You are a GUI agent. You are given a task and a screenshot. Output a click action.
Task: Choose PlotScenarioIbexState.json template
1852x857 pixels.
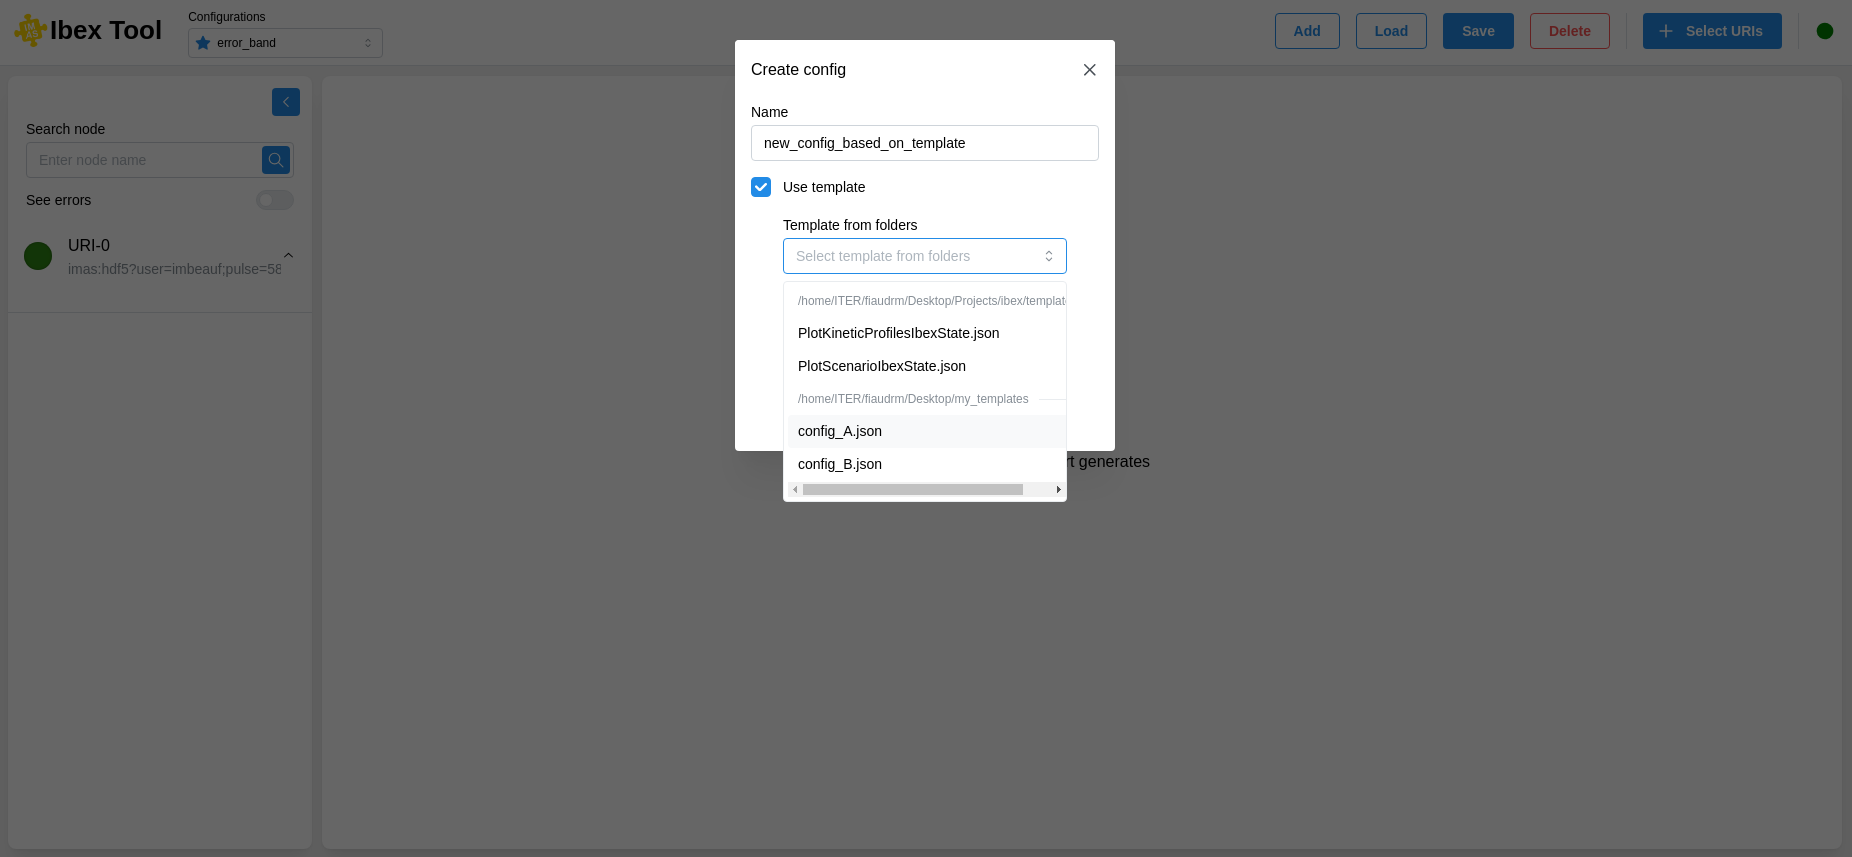[927, 366]
